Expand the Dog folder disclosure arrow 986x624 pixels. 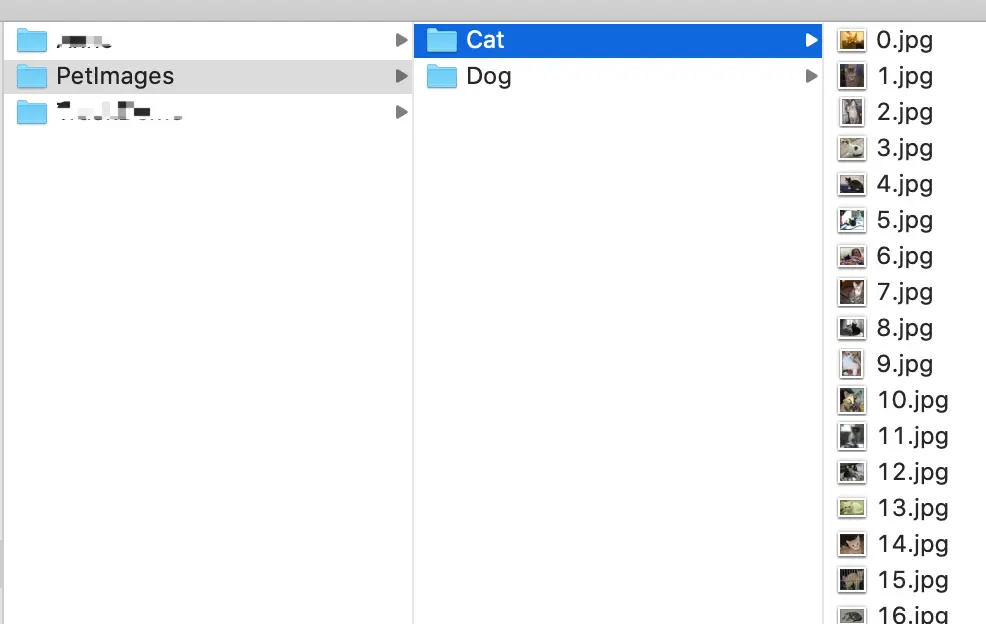tap(812, 76)
